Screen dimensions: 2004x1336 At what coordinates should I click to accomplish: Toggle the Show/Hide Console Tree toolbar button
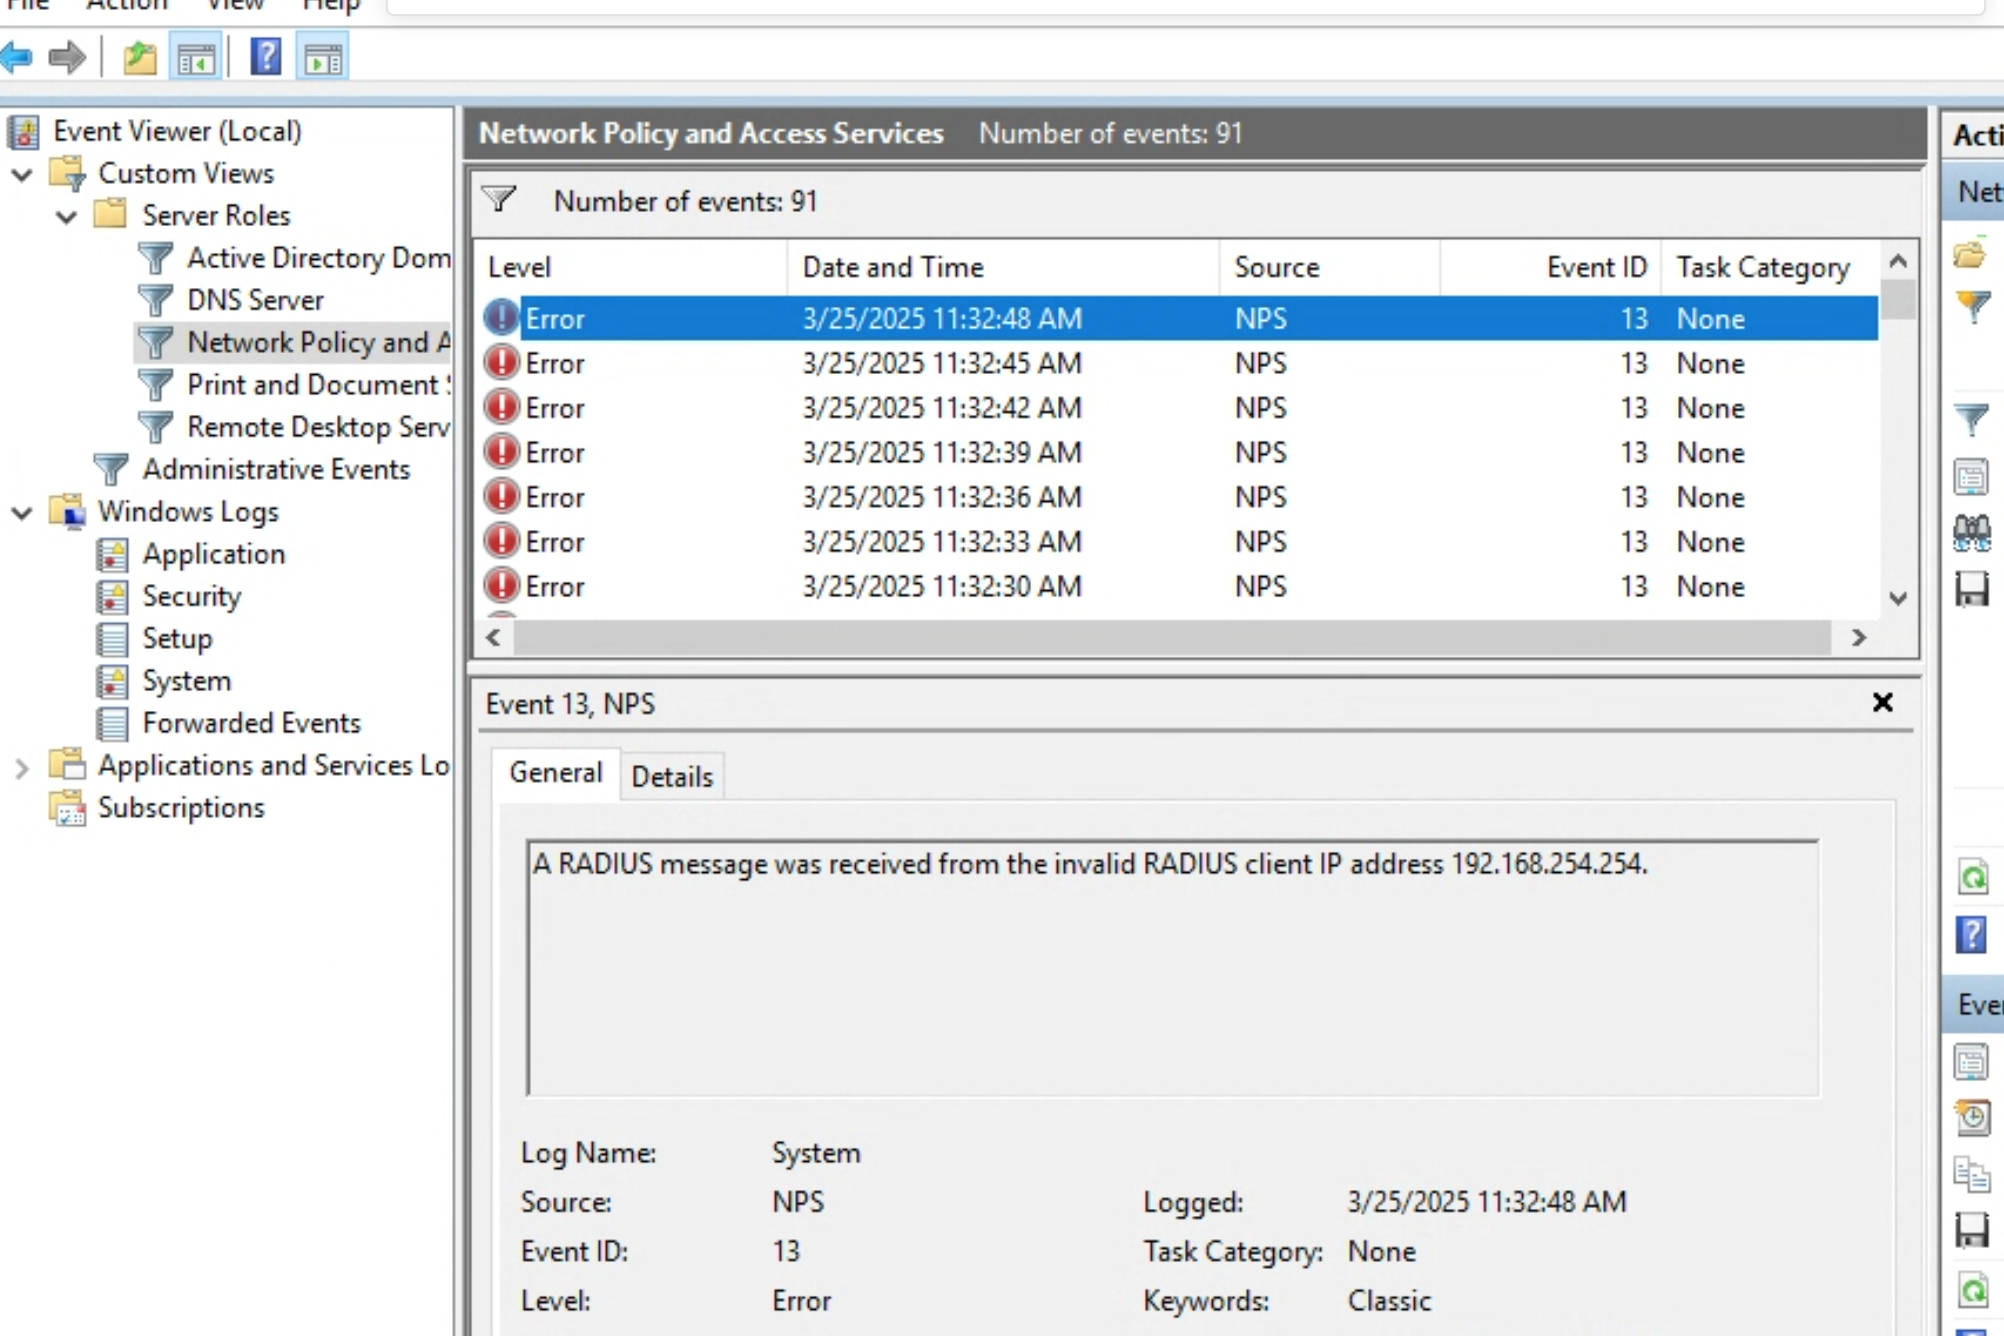pos(196,58)
